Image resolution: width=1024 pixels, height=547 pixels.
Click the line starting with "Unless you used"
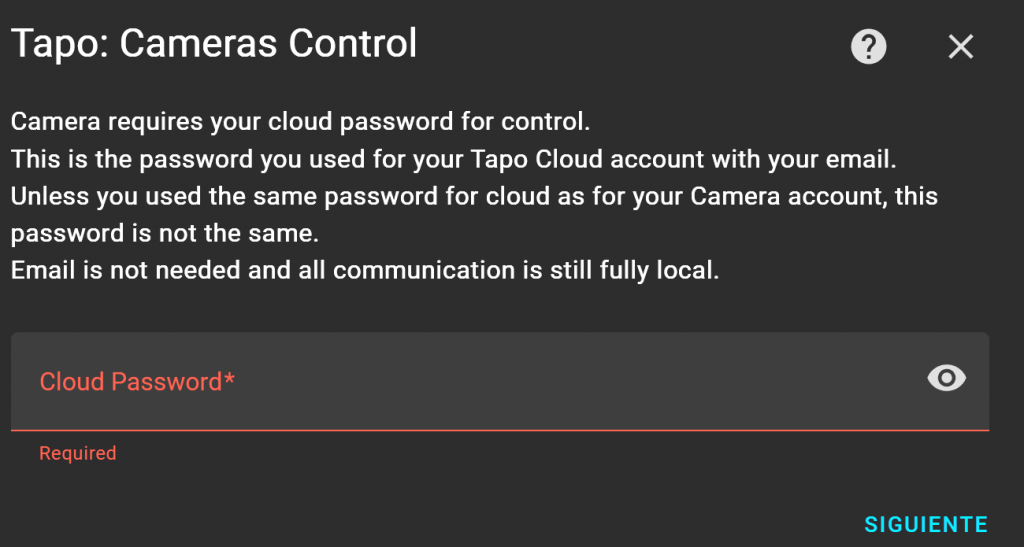474,197
